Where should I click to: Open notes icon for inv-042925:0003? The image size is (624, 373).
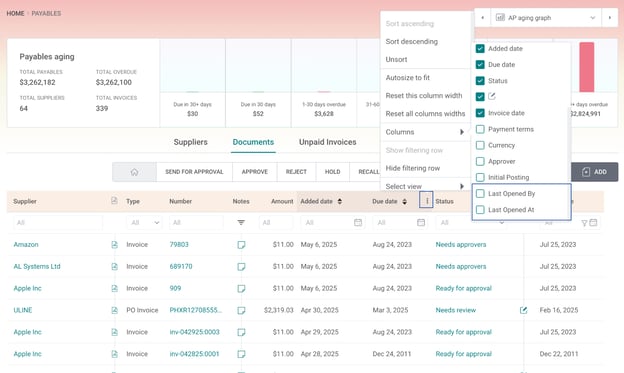241,332
